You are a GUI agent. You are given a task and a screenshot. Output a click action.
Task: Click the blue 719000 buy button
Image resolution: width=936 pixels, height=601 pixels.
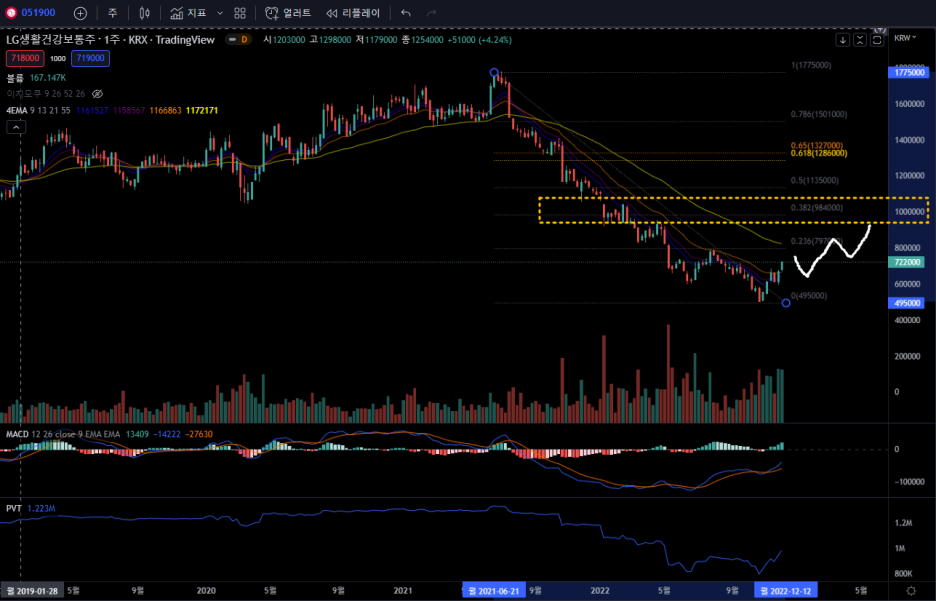click(x=90, y=58)
